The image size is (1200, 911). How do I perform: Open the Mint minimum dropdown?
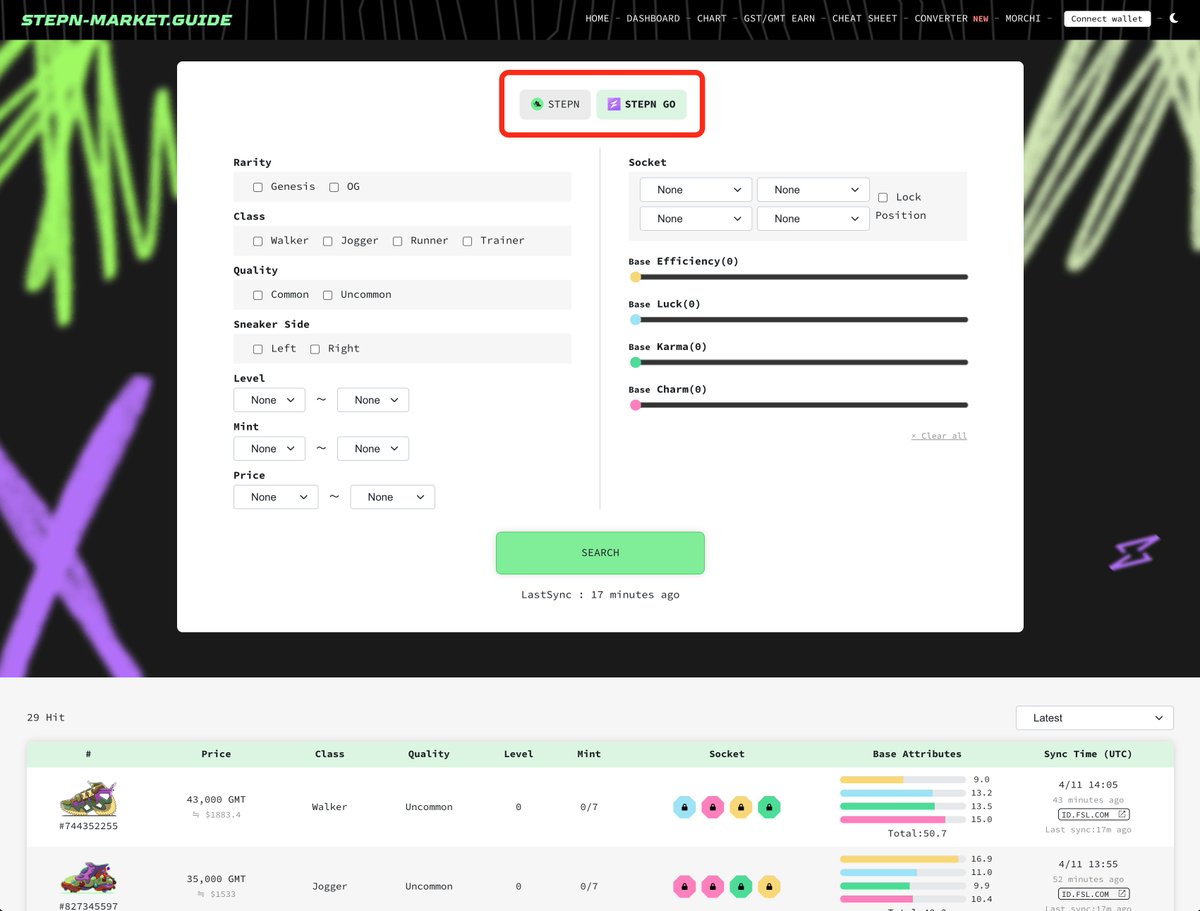[270, 449]
